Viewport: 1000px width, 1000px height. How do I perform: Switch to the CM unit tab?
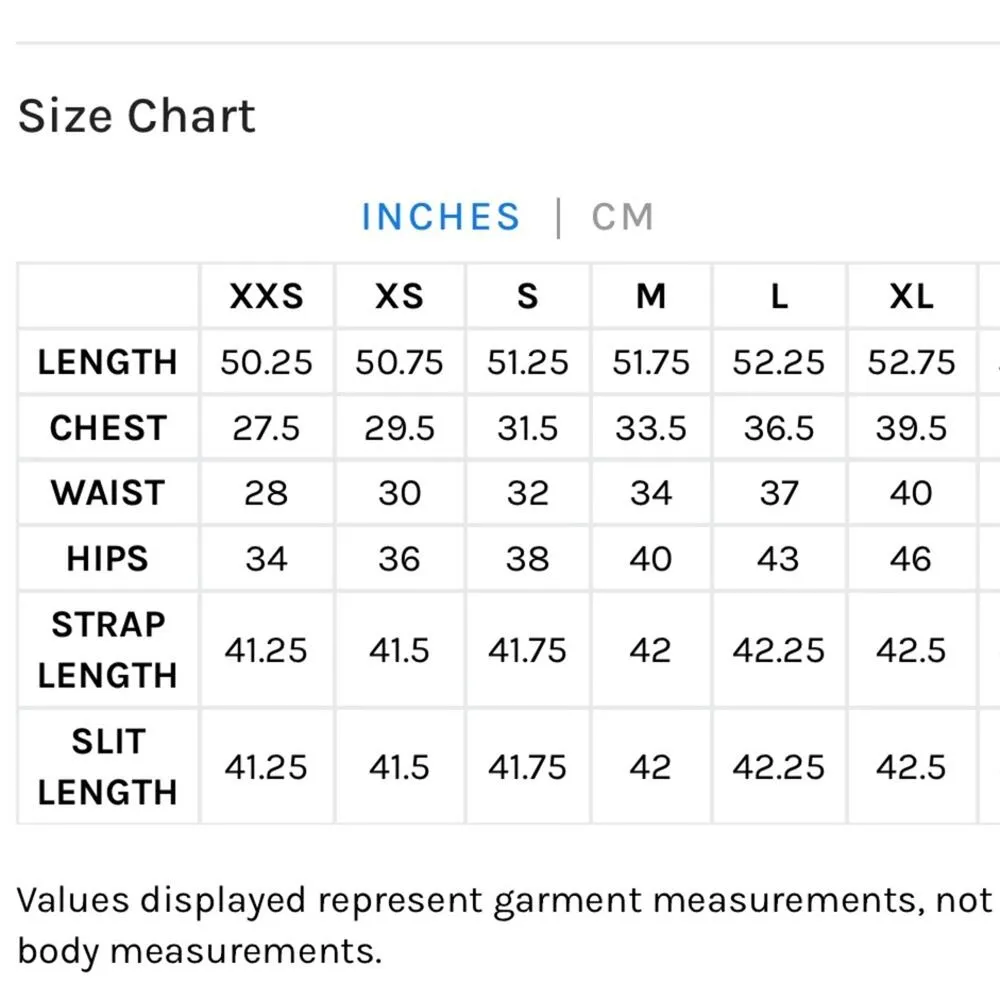622,217
